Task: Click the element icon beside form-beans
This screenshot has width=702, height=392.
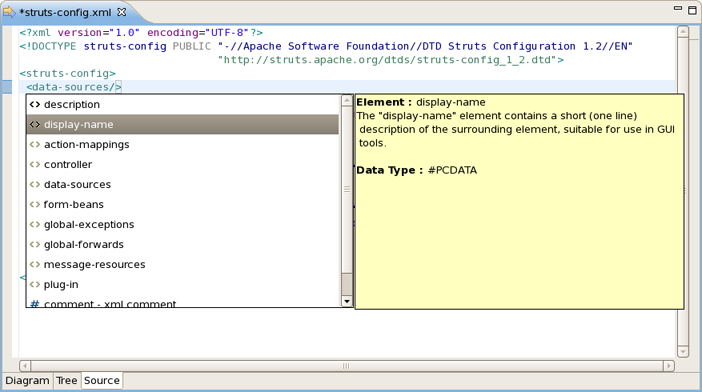Action: (34, 205)
